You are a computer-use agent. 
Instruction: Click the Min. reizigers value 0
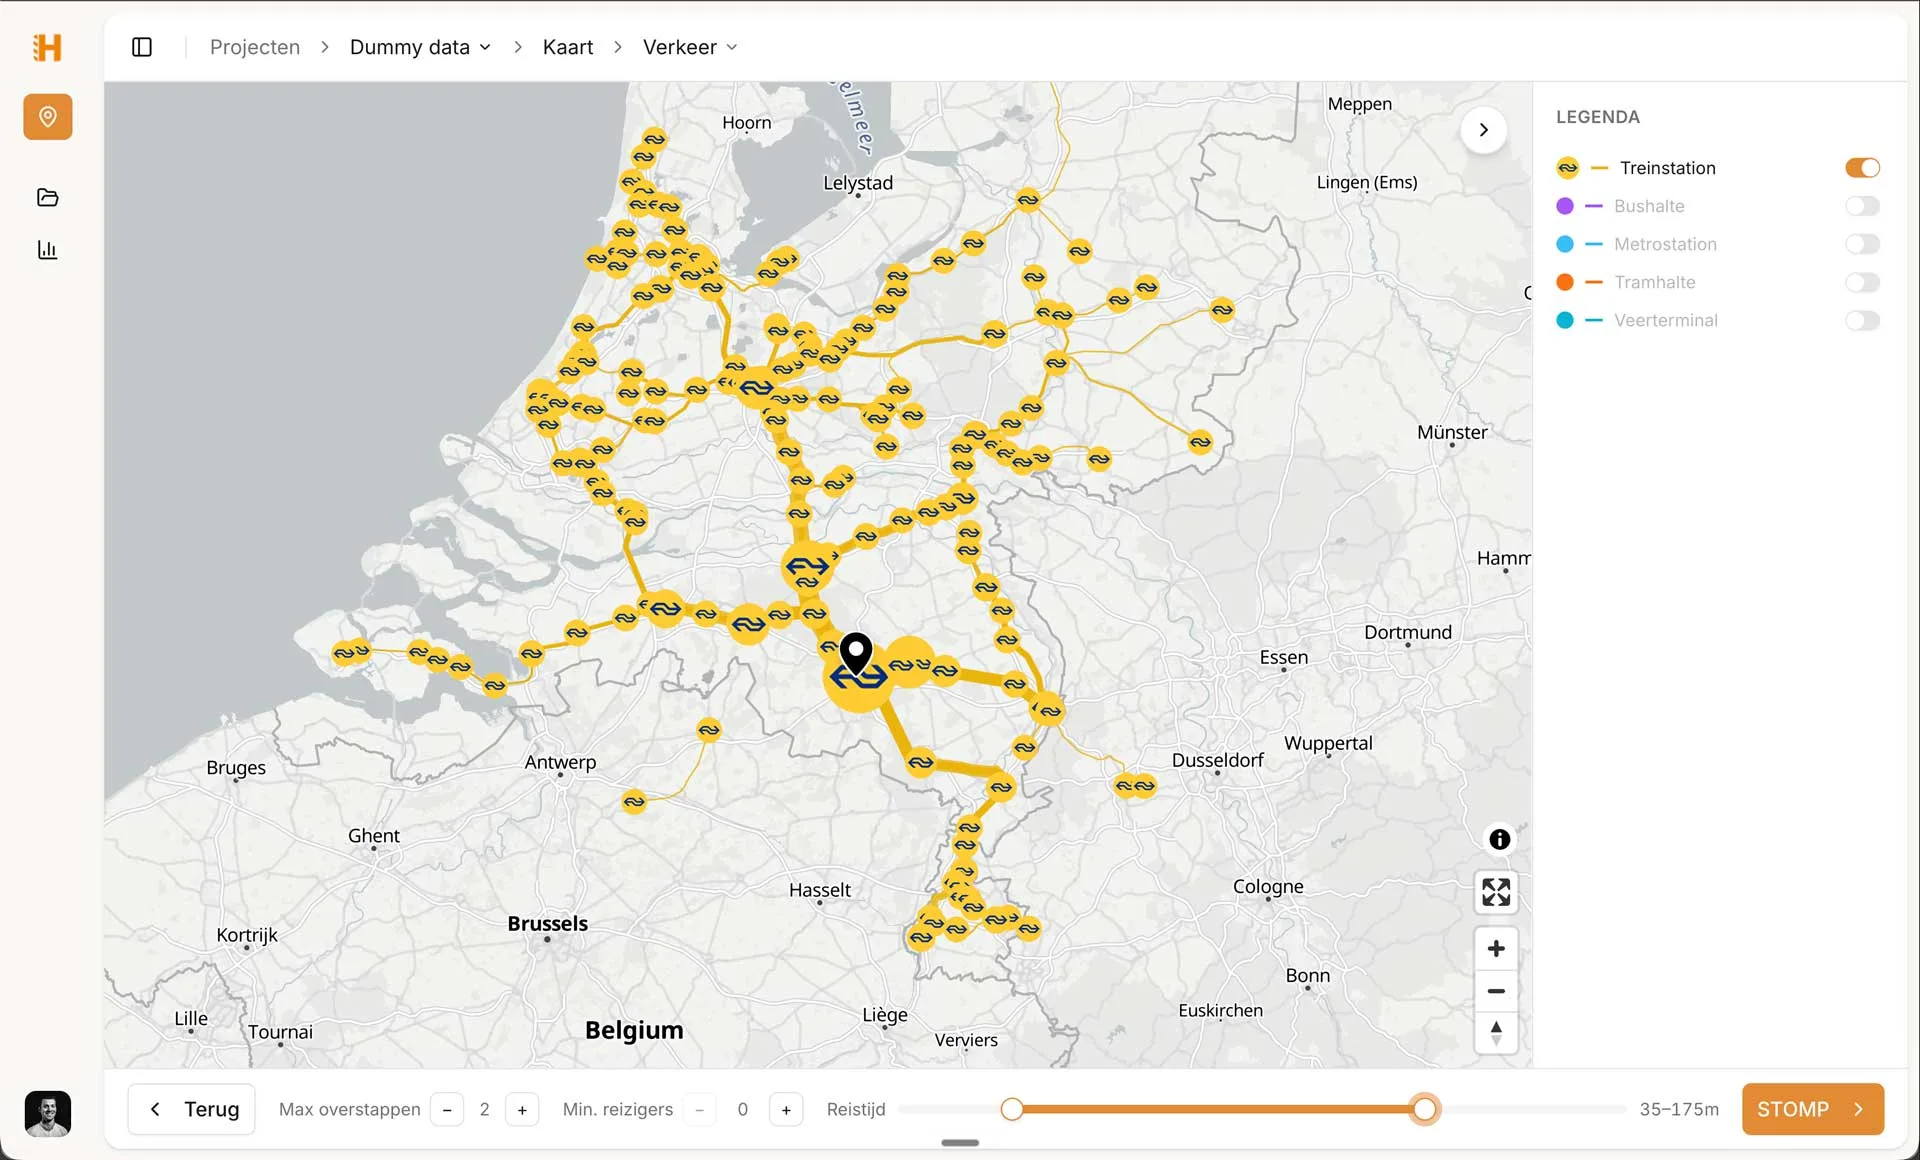[x=743, y=1109]
